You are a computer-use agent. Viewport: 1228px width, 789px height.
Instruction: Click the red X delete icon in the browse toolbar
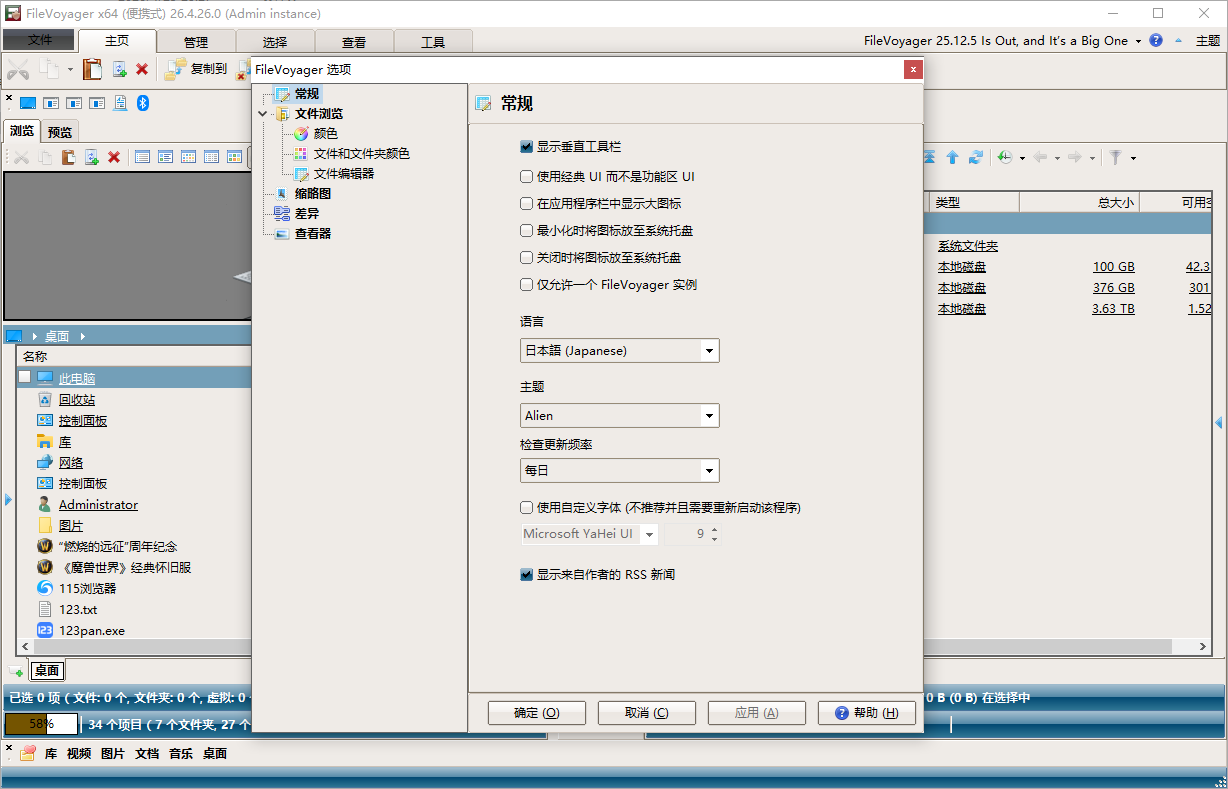tap(113, 157)
